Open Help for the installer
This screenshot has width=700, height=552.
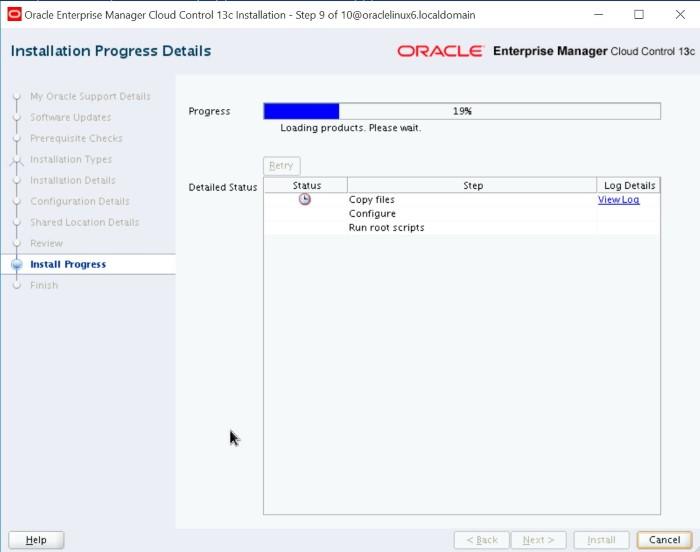tap(36, 539)
